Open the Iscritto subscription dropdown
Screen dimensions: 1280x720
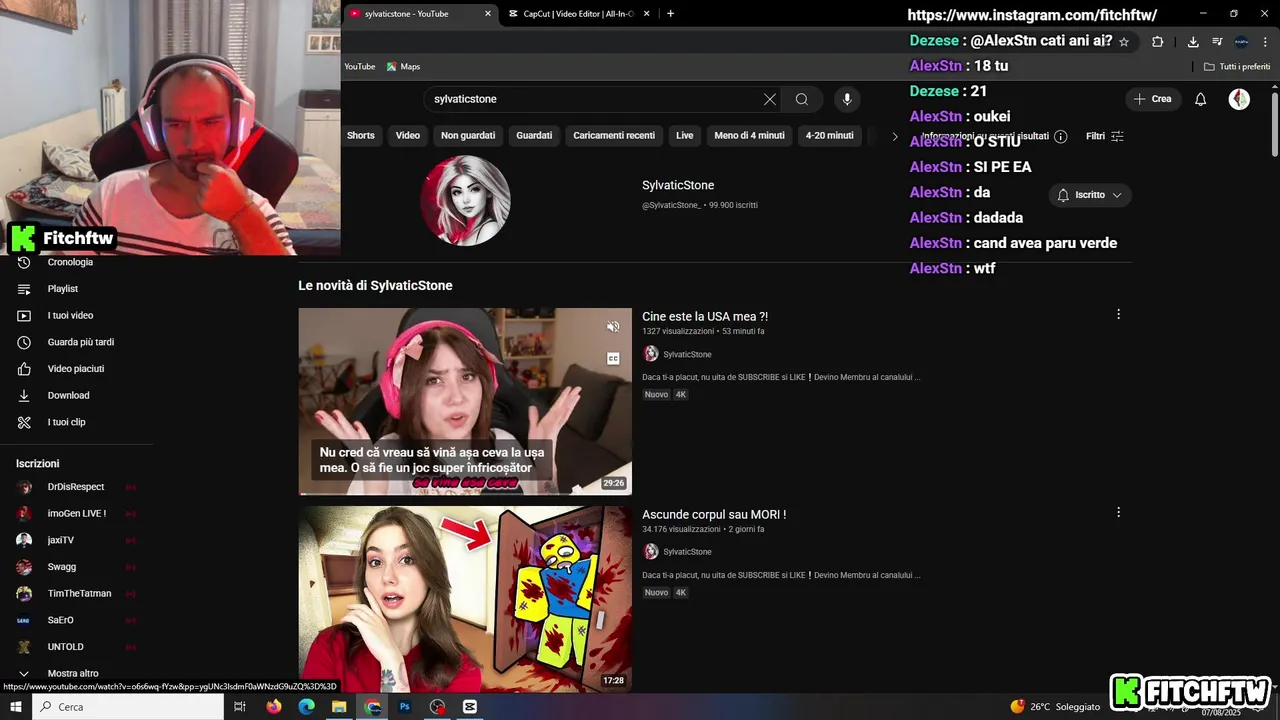point(1090,195)
